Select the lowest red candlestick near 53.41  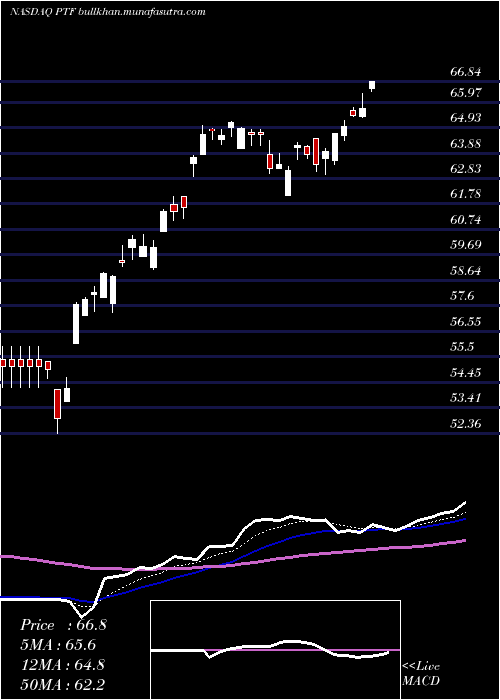click(58, 405)
